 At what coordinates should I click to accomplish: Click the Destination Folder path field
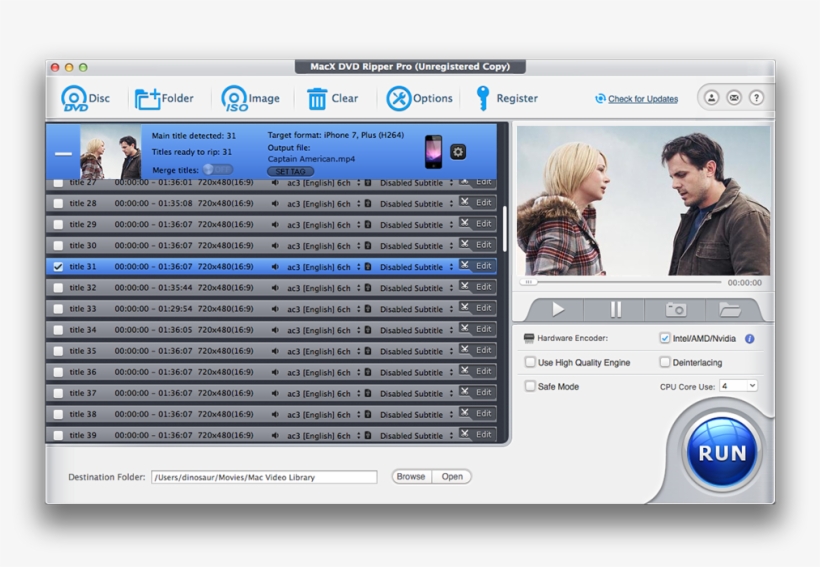click(264, 477)
